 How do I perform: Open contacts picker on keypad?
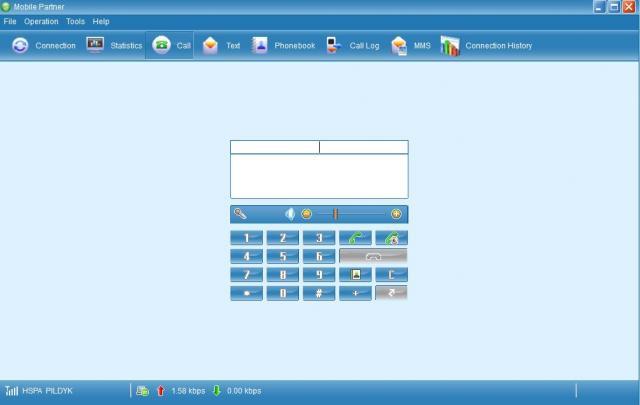pyautogui.click(x=355, y=274)
